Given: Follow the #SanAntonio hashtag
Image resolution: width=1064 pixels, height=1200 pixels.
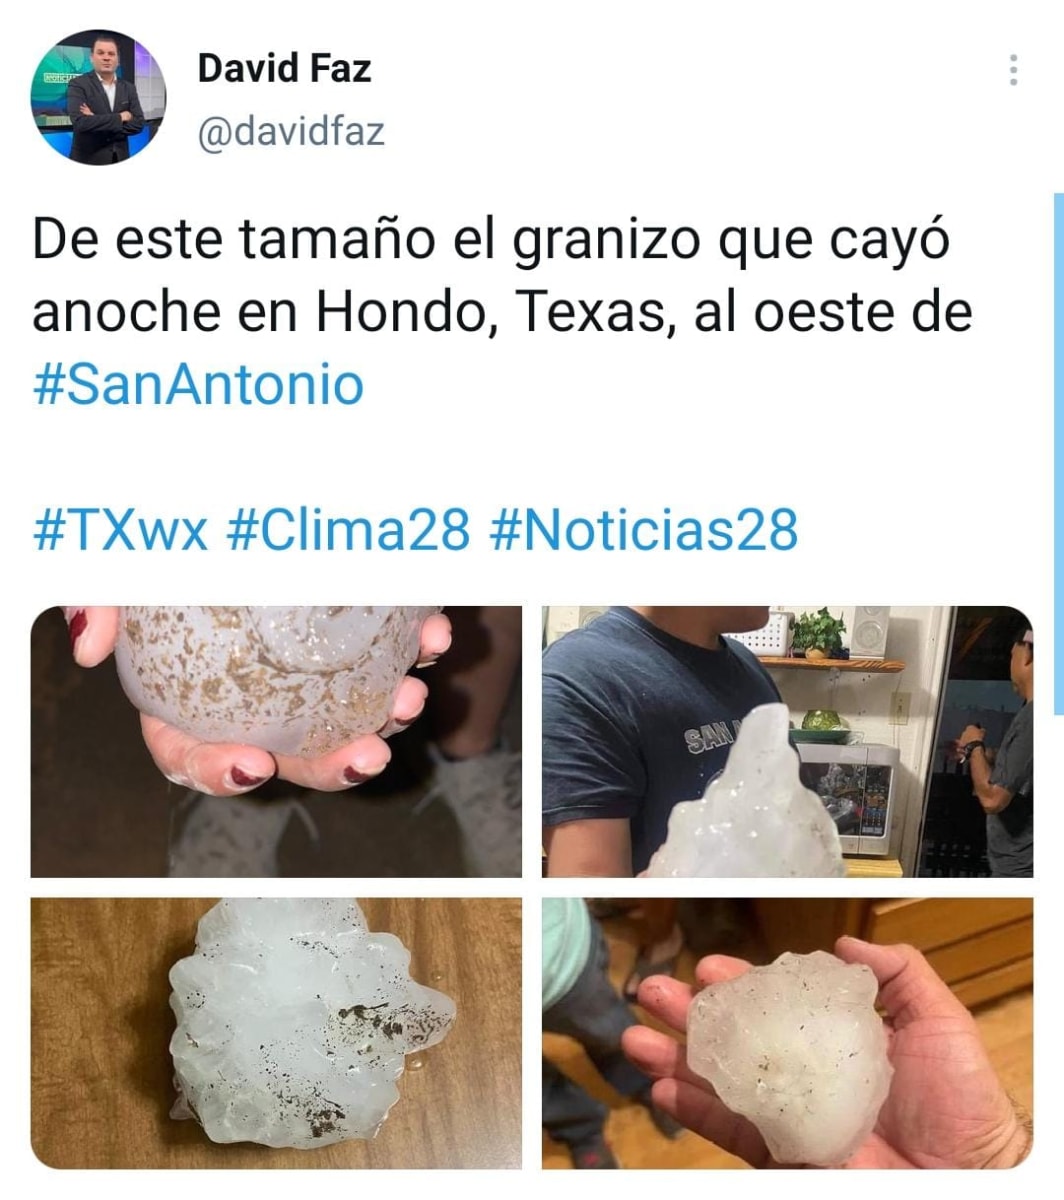Looking at the screenshot, I should pyautogui.click(x=198, y=386).
